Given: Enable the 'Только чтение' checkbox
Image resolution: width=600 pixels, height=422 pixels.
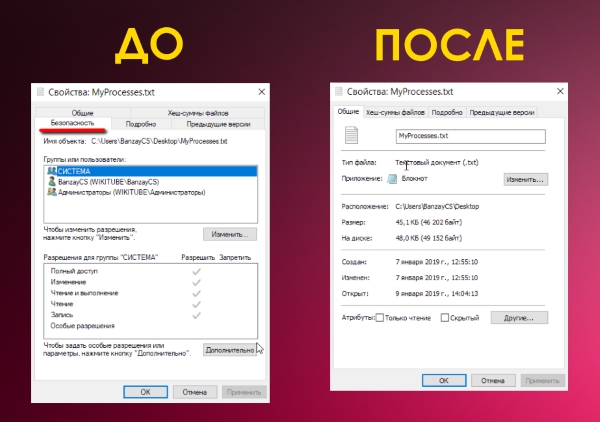Looking at the screenshot, I should click(x=379, y=318).
